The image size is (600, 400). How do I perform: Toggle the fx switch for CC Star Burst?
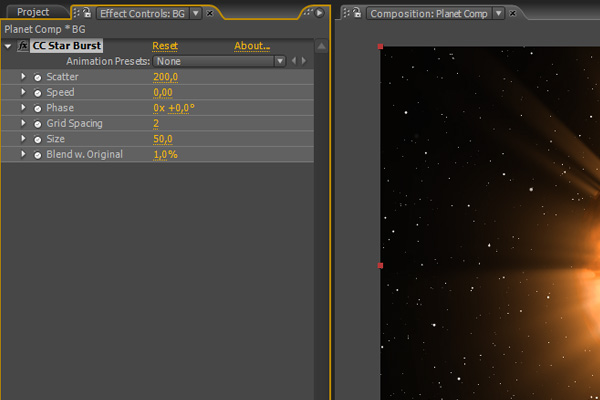click(x=23, y=46)
